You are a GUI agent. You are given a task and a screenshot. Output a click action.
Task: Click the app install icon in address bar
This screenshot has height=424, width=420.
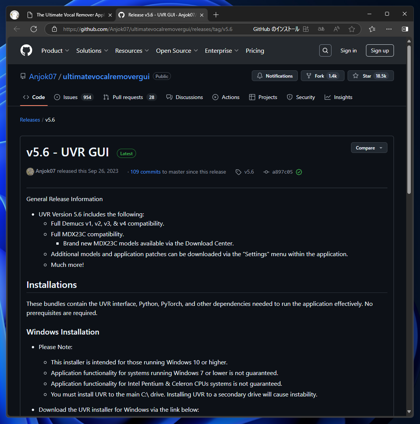point(306,29)
